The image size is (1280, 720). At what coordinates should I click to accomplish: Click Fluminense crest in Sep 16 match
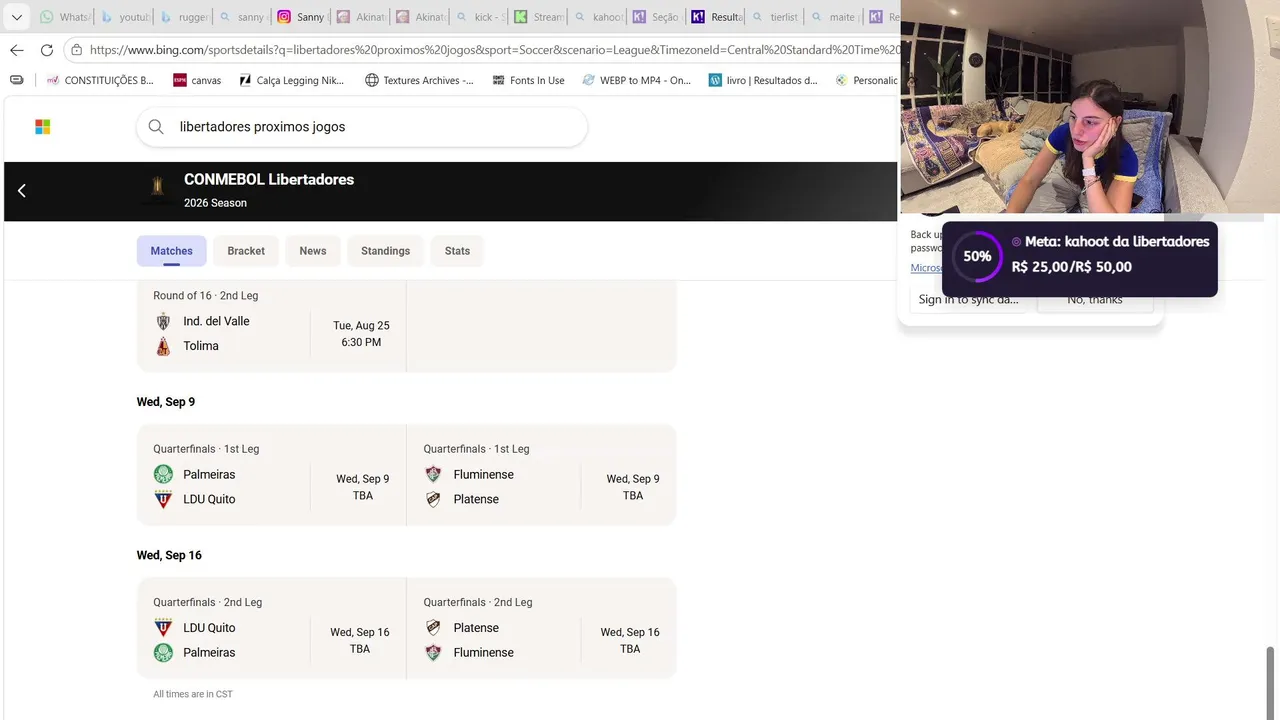tap(433, 653)
